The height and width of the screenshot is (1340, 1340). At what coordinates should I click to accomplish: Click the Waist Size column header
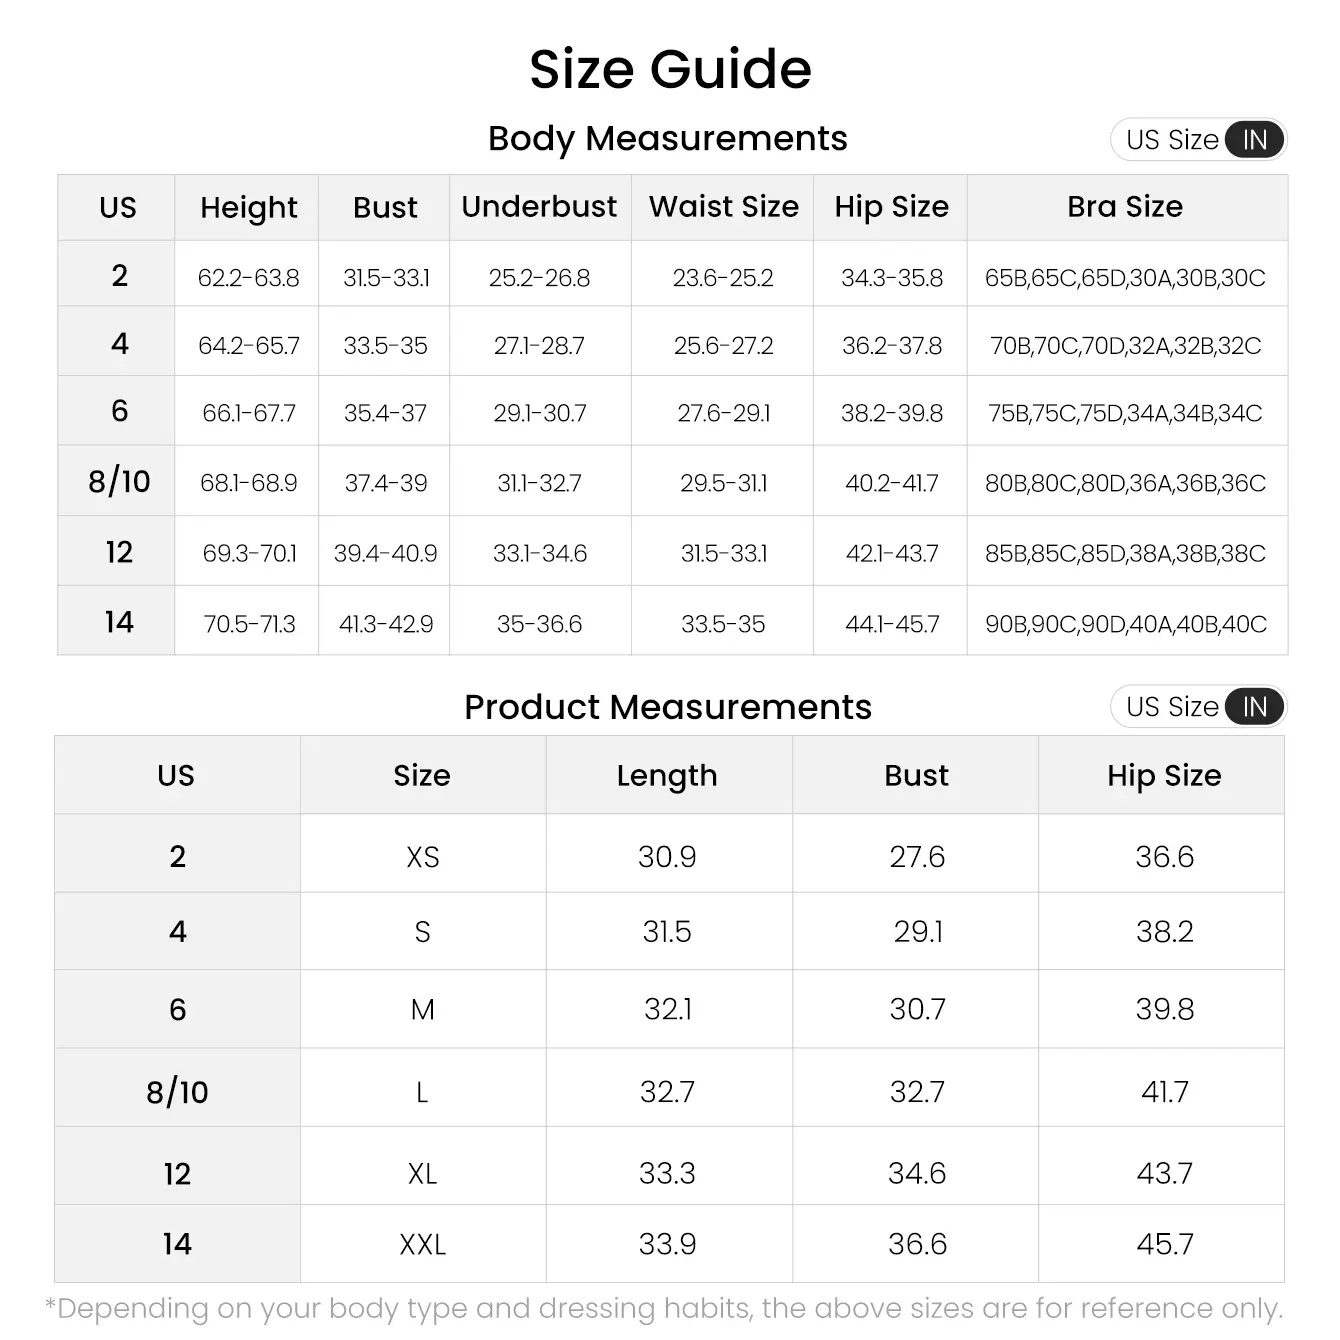pyautogui.click(x=723, y=207)
